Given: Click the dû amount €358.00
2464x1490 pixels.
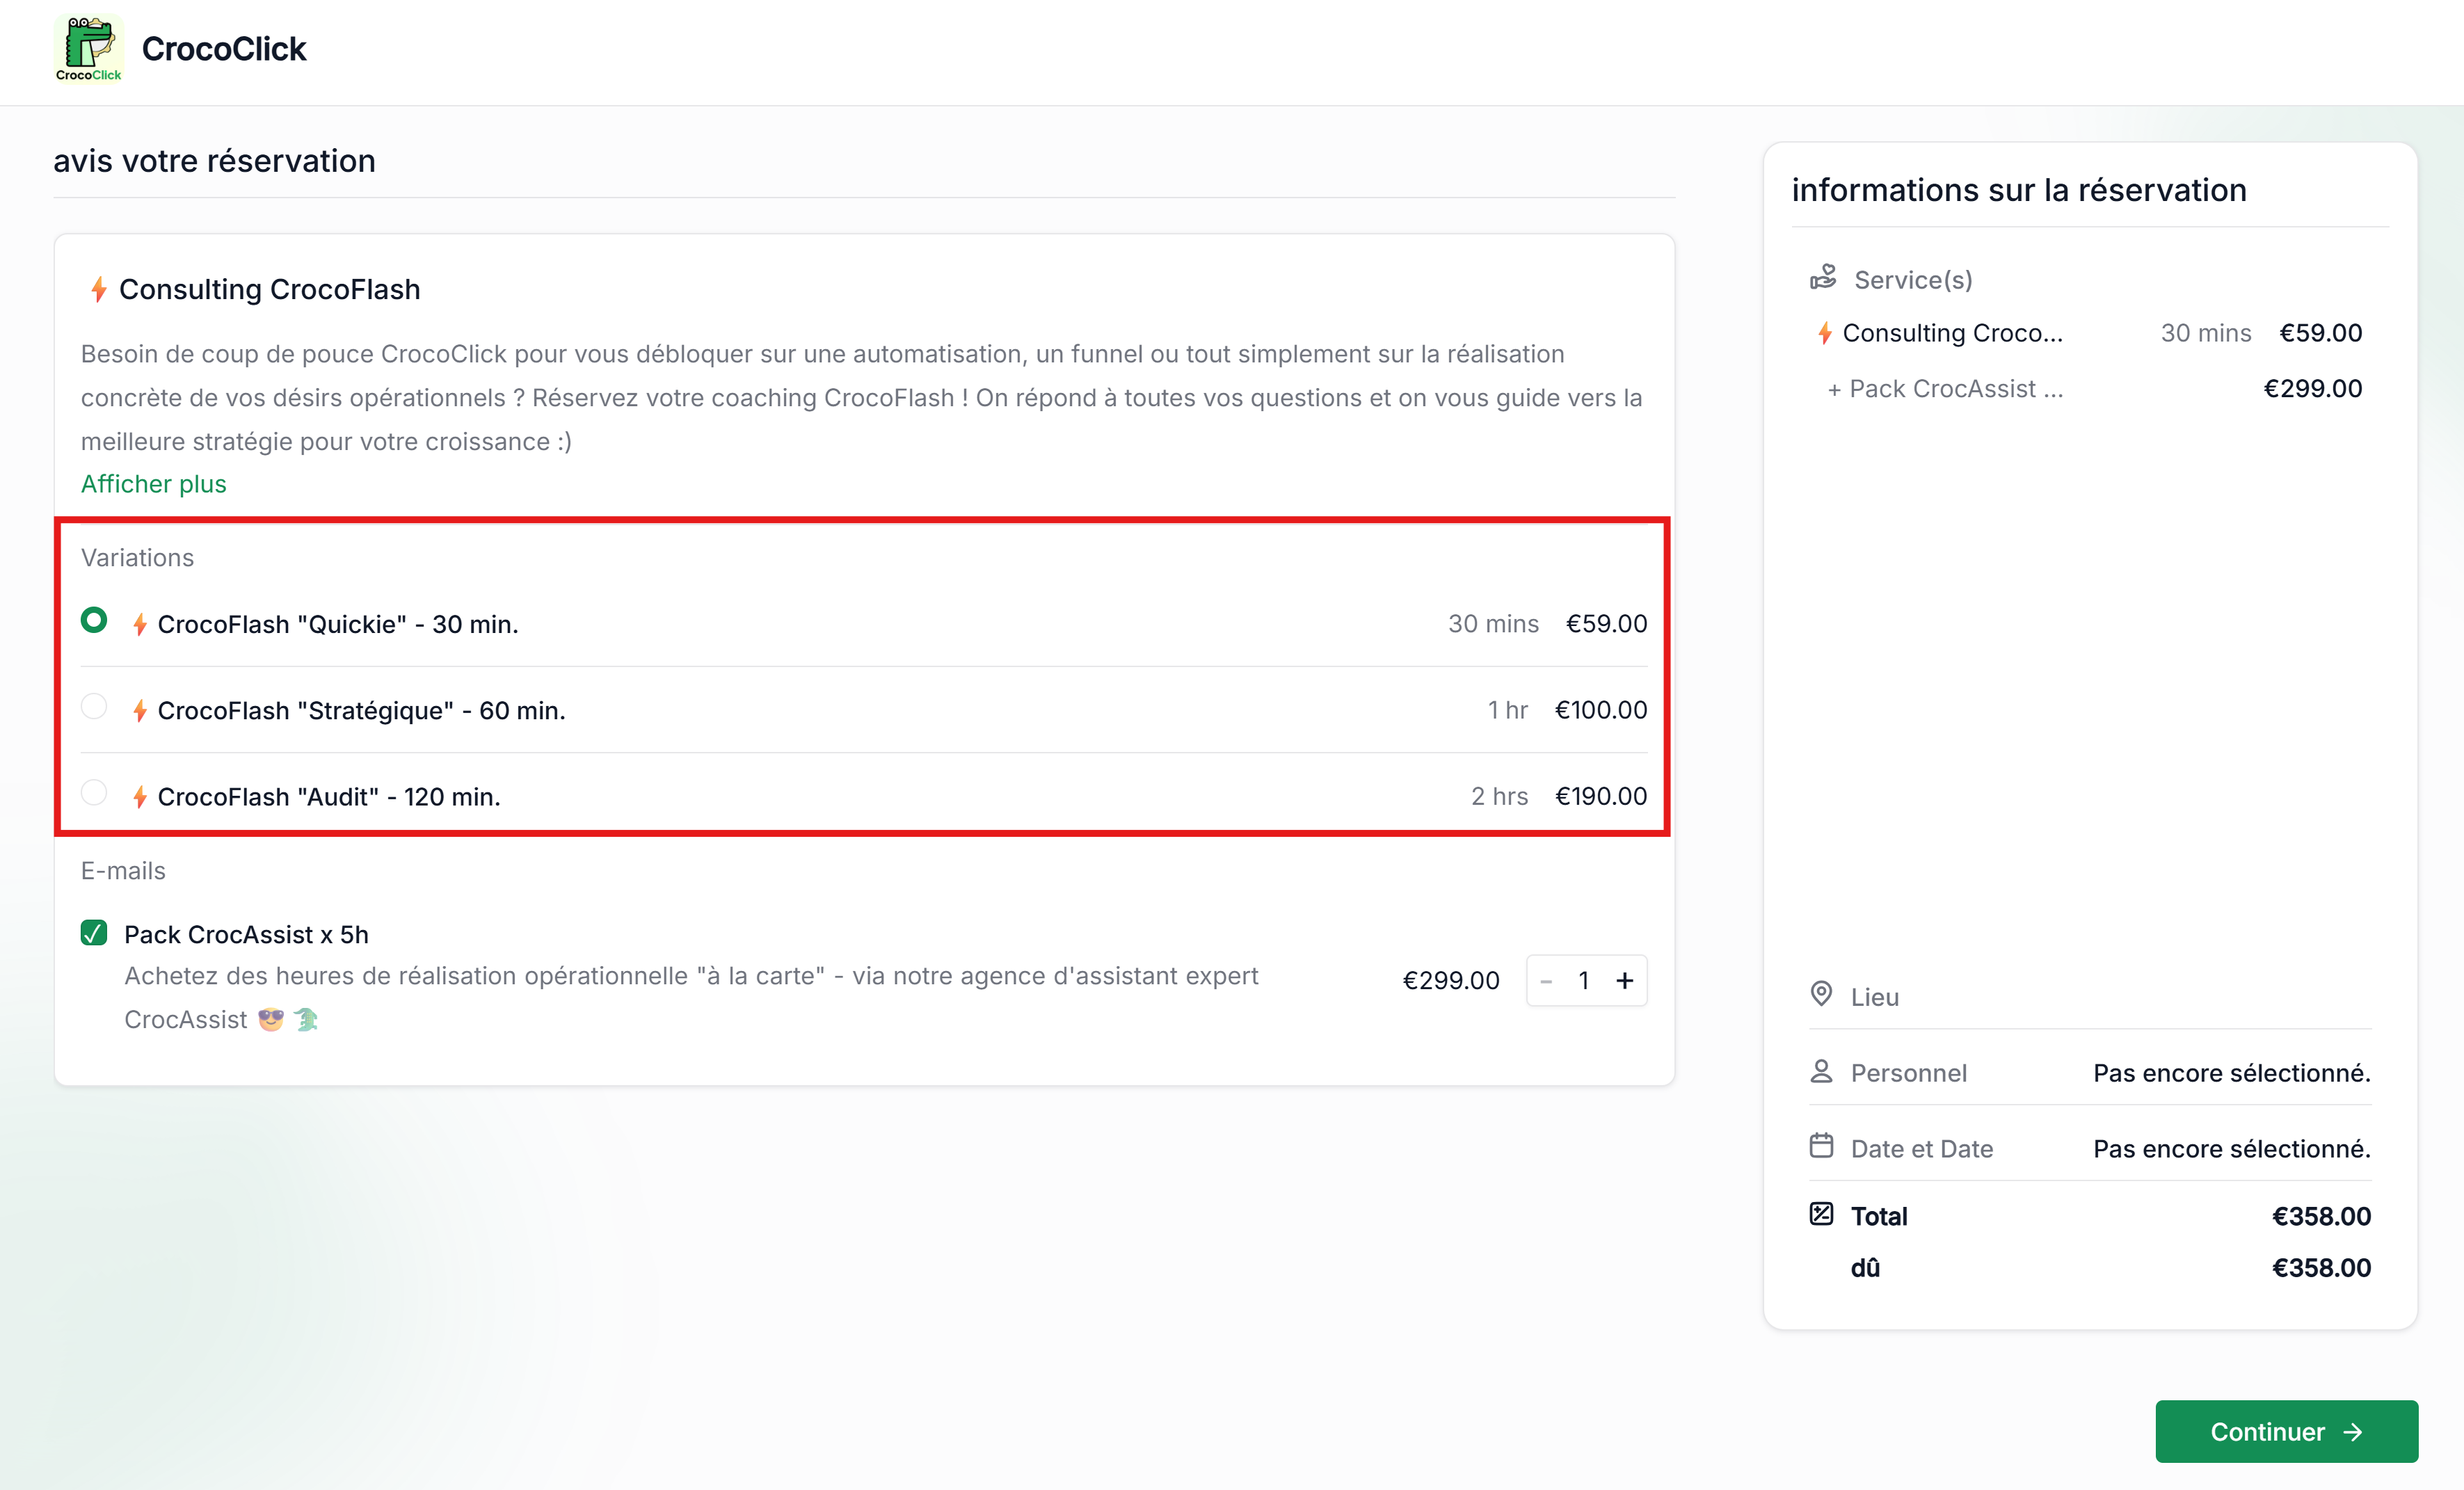Looking at the screenshot, I should coord(2321,1268).
